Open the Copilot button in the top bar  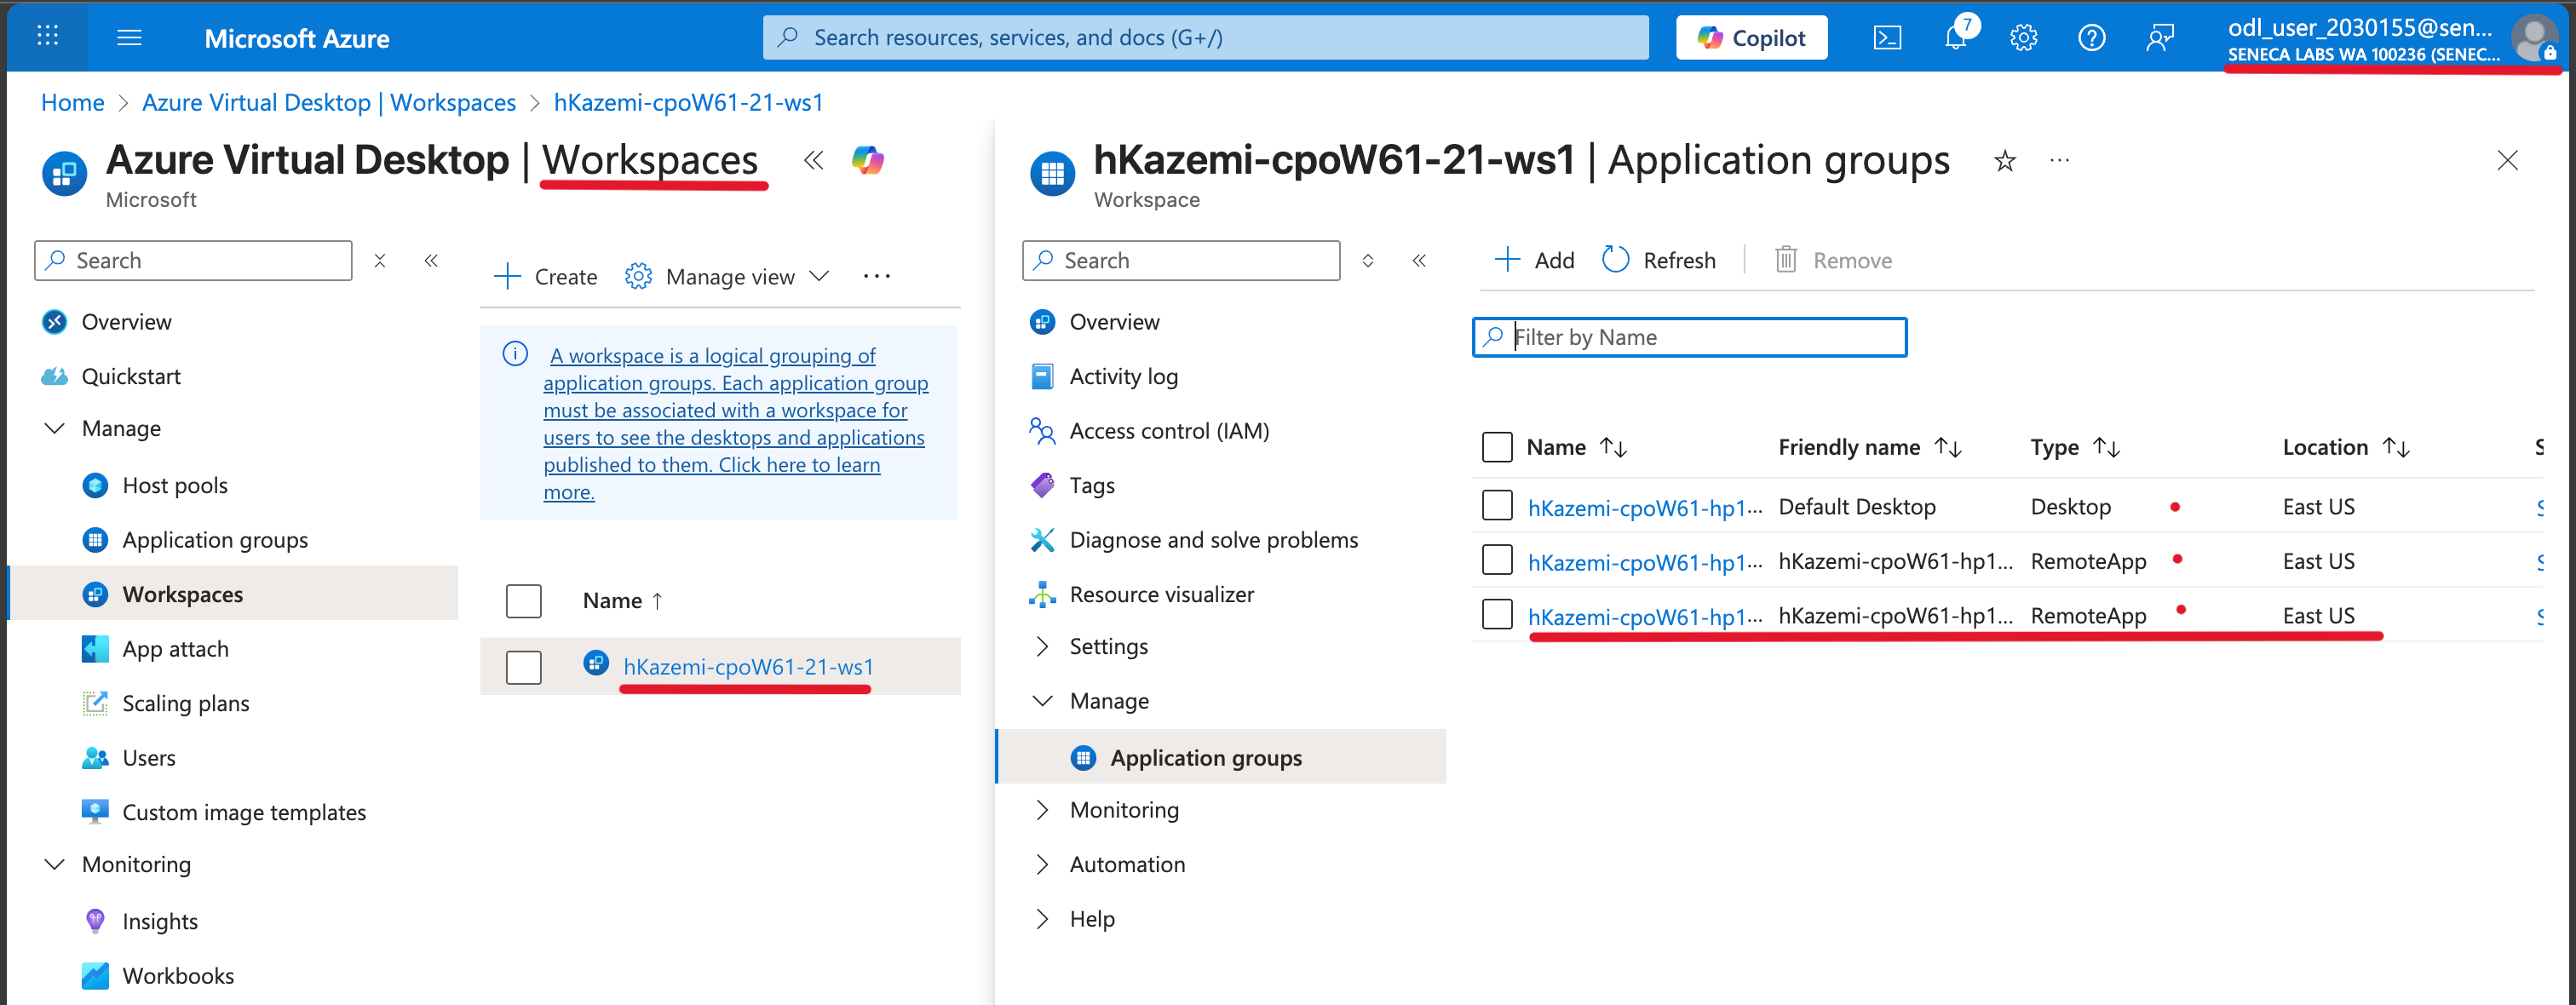click(1751, 38)
